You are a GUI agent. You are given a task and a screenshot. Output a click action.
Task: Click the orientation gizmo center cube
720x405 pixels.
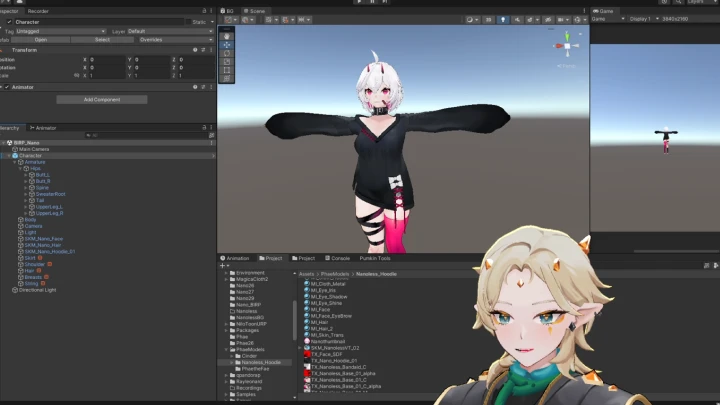[x=567, y=46]
